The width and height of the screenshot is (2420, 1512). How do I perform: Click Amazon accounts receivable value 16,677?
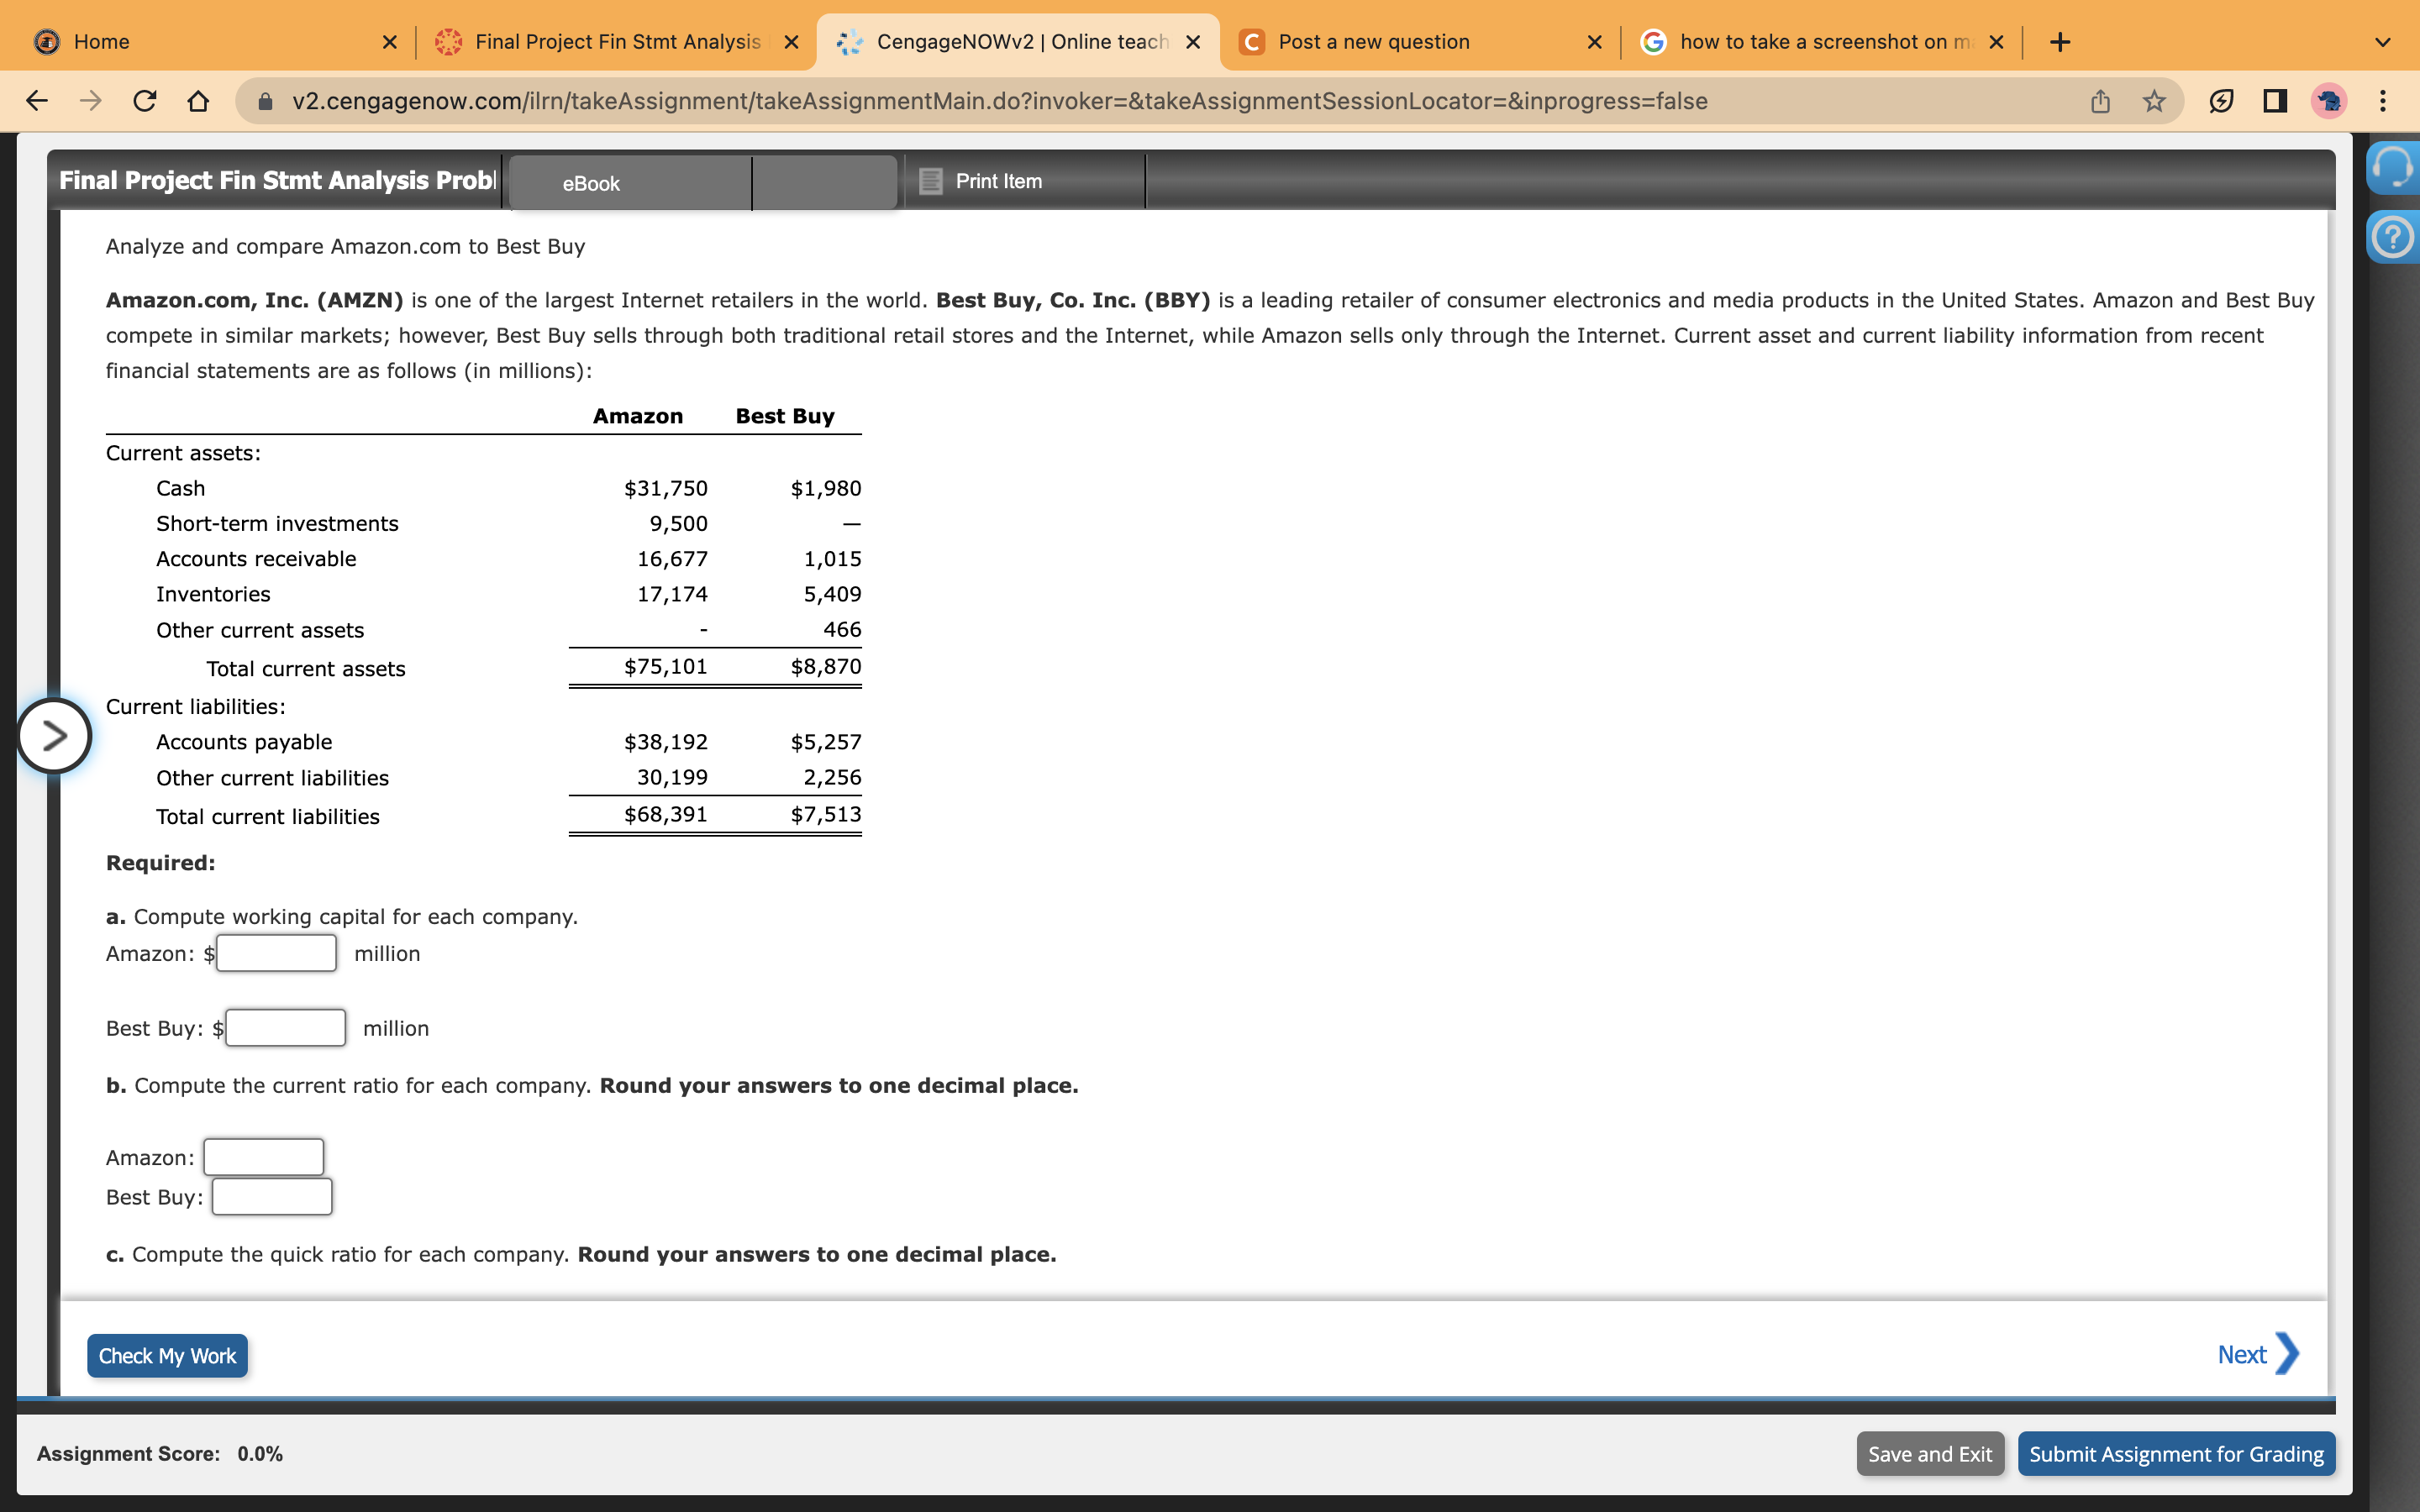(x=672, y=559)
